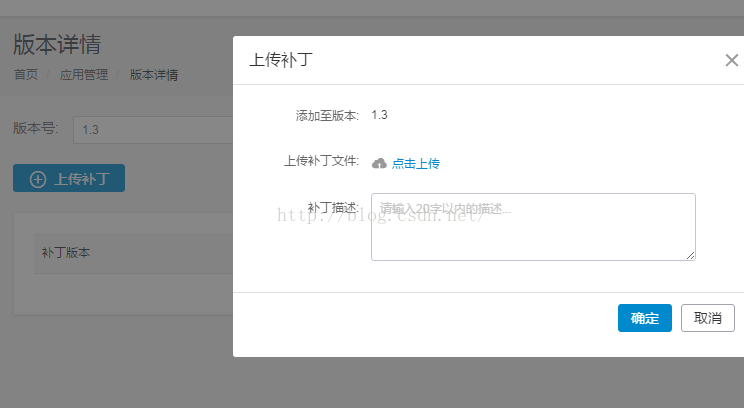The image size is (744, 408).
Task: Click the plus icon on 上传补丁 button
Action: [x=38, y=179]
